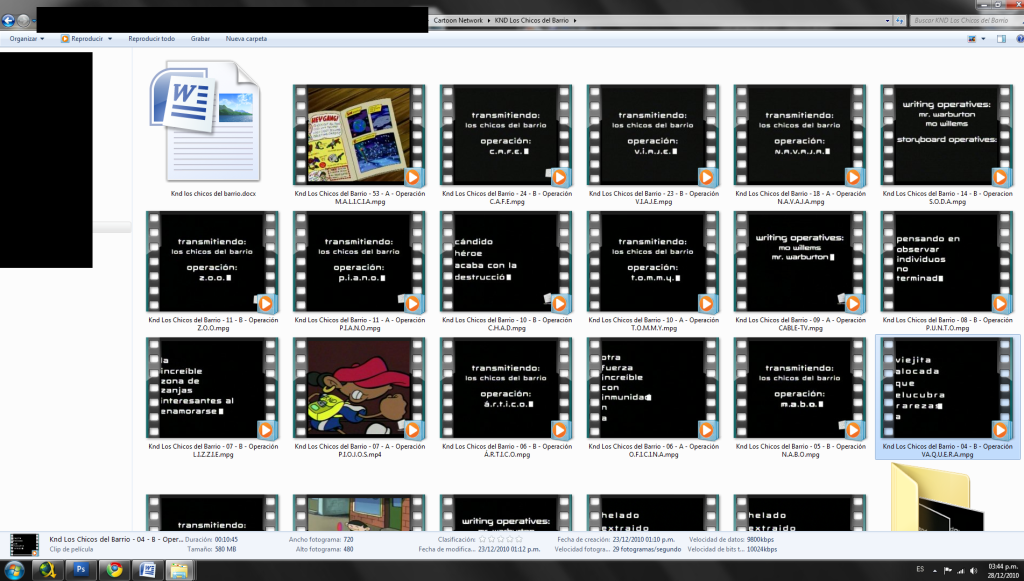Viewport: 1024px width, 581px height.
Task: Click the KND Los Chicos del Barrio breadcrumb
Action: point(531,20)
